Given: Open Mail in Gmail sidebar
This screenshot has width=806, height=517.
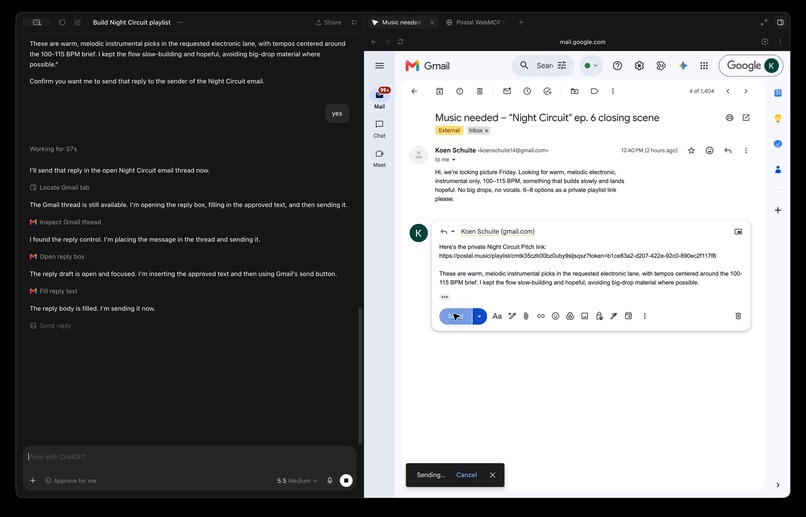Looking at the screenshot, I should coord(379,99).
